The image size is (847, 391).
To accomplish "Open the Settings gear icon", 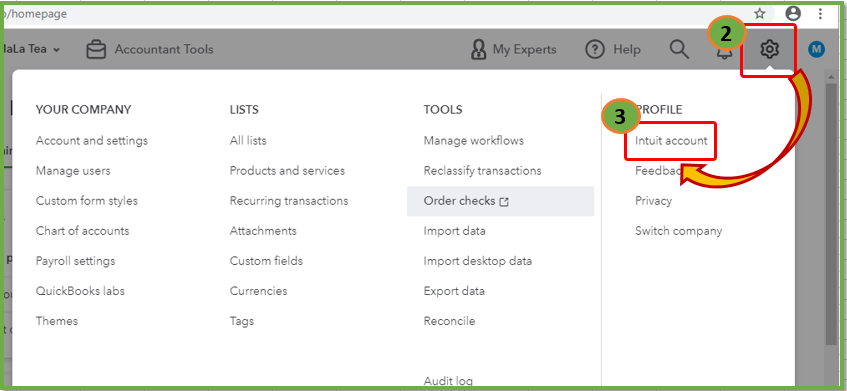I will click(x=769, y=49).
